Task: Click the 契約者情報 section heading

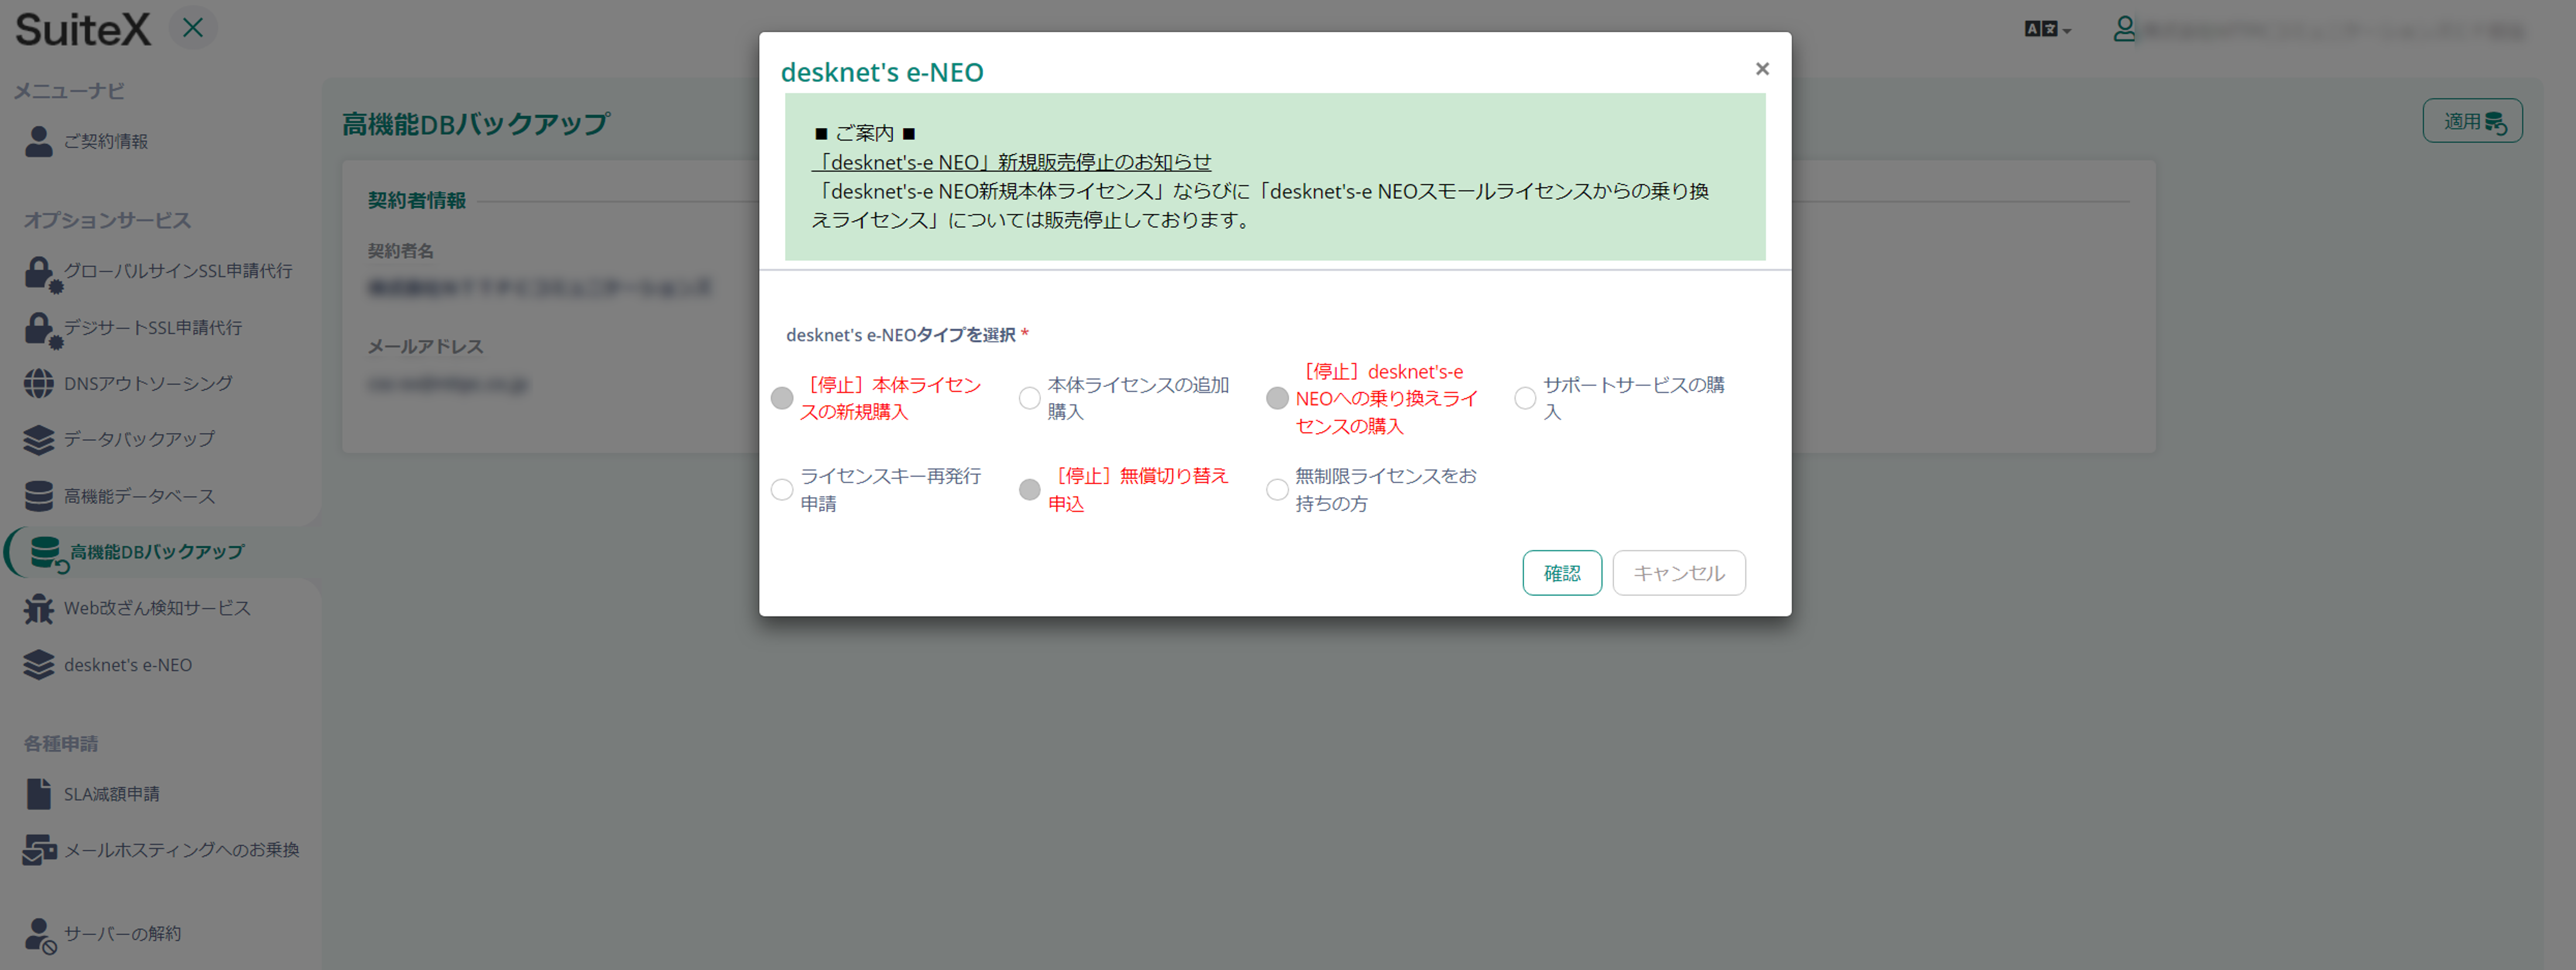Action: pyautogui.click(x=417, y=200)
